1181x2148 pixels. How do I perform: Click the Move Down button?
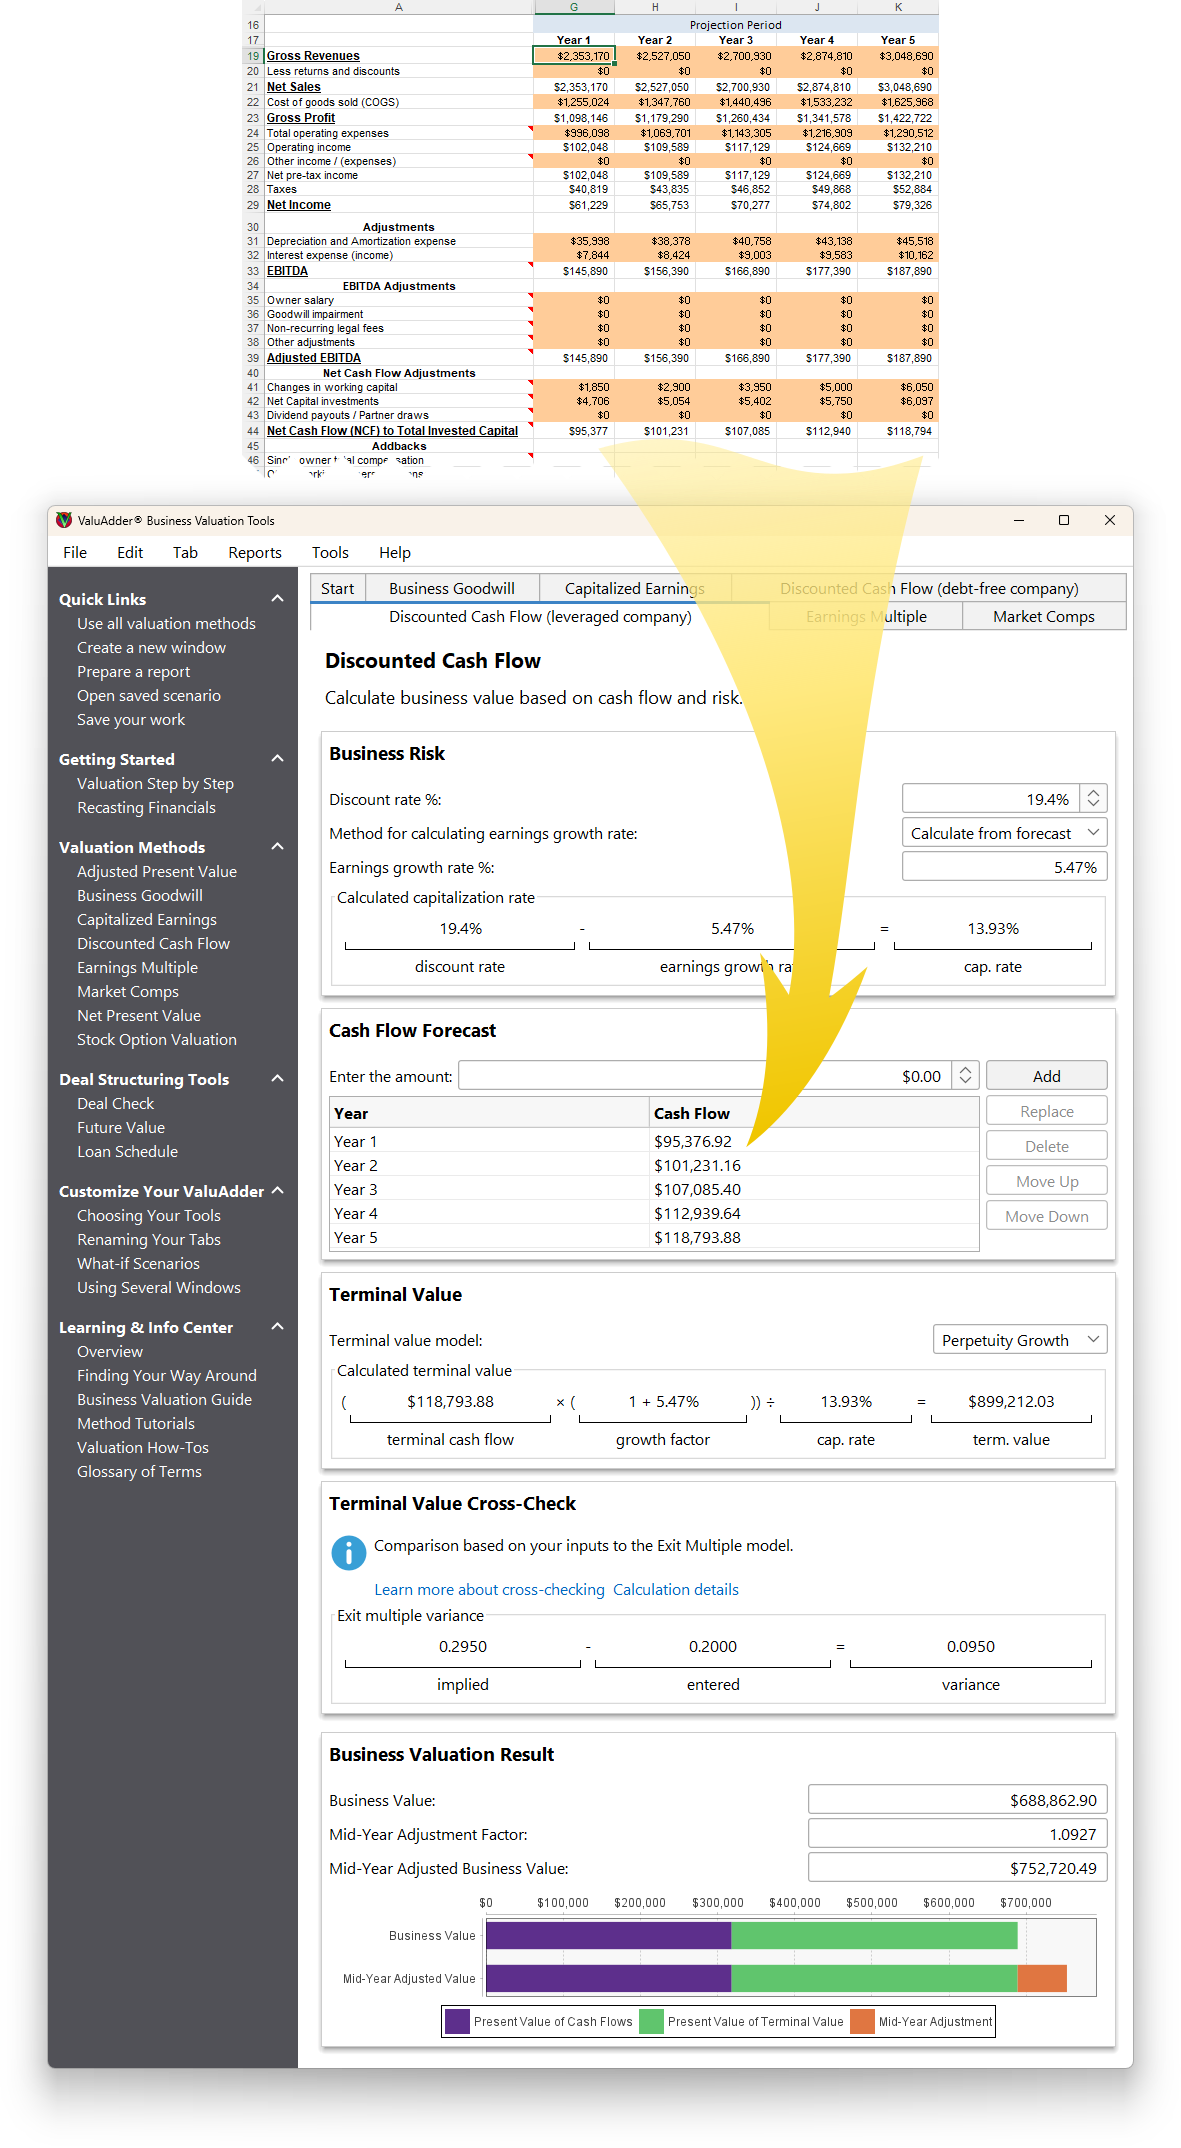(1047, 1216)
